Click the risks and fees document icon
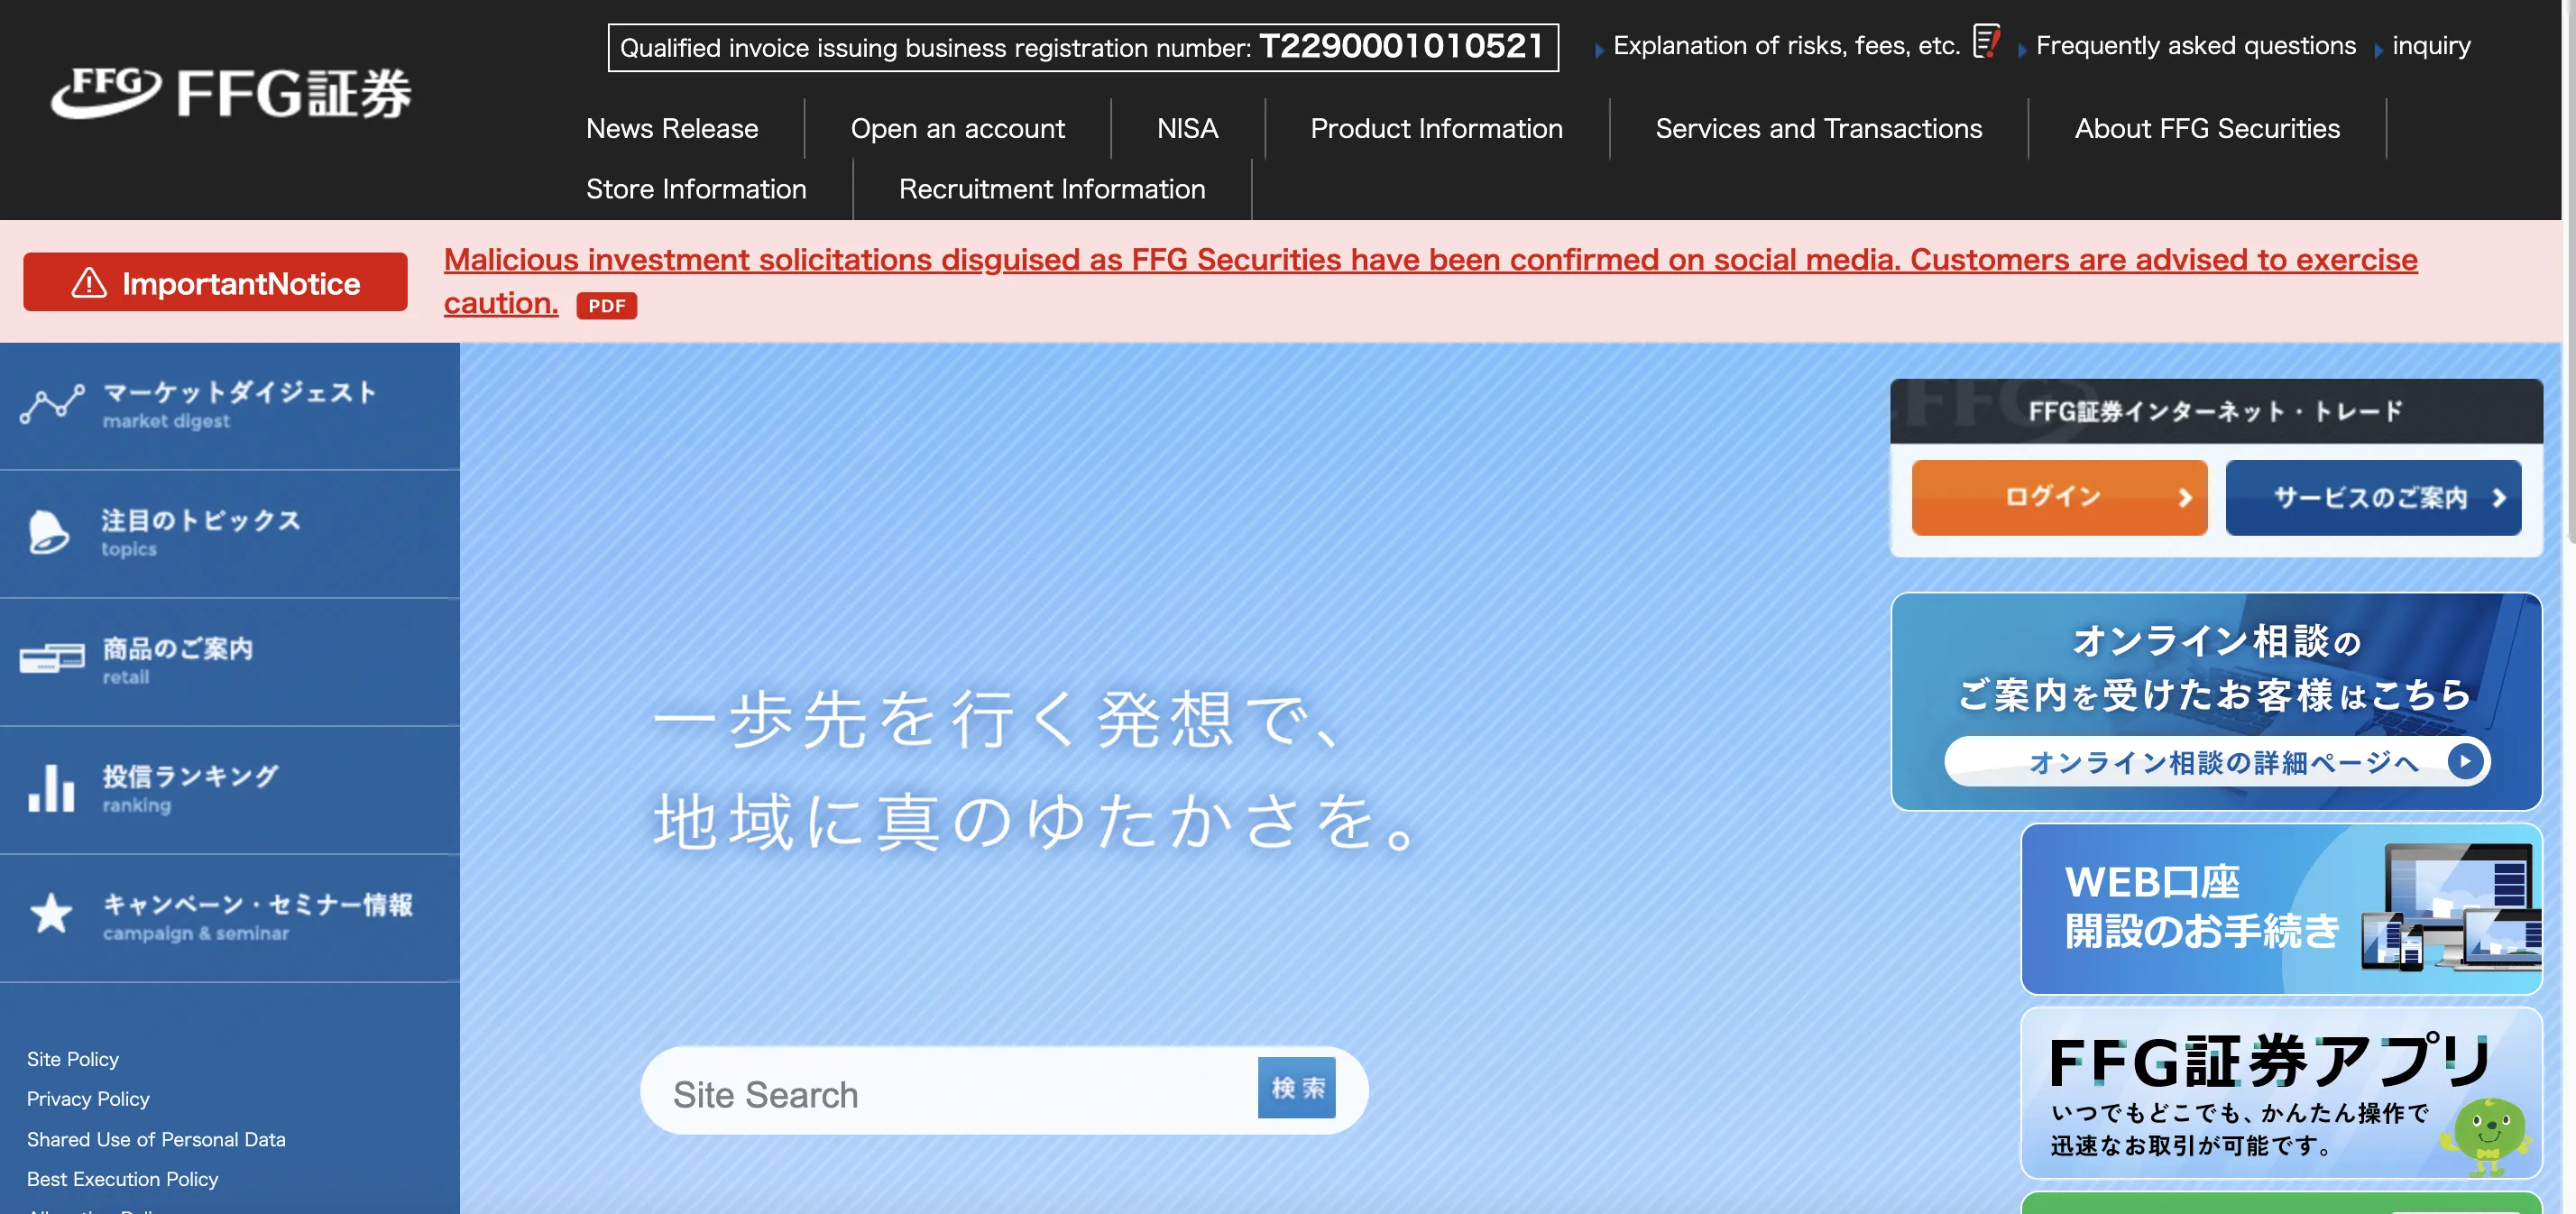Image resolution: width=2576 pixels, height=1214 pixels. tap(1986, 41)
